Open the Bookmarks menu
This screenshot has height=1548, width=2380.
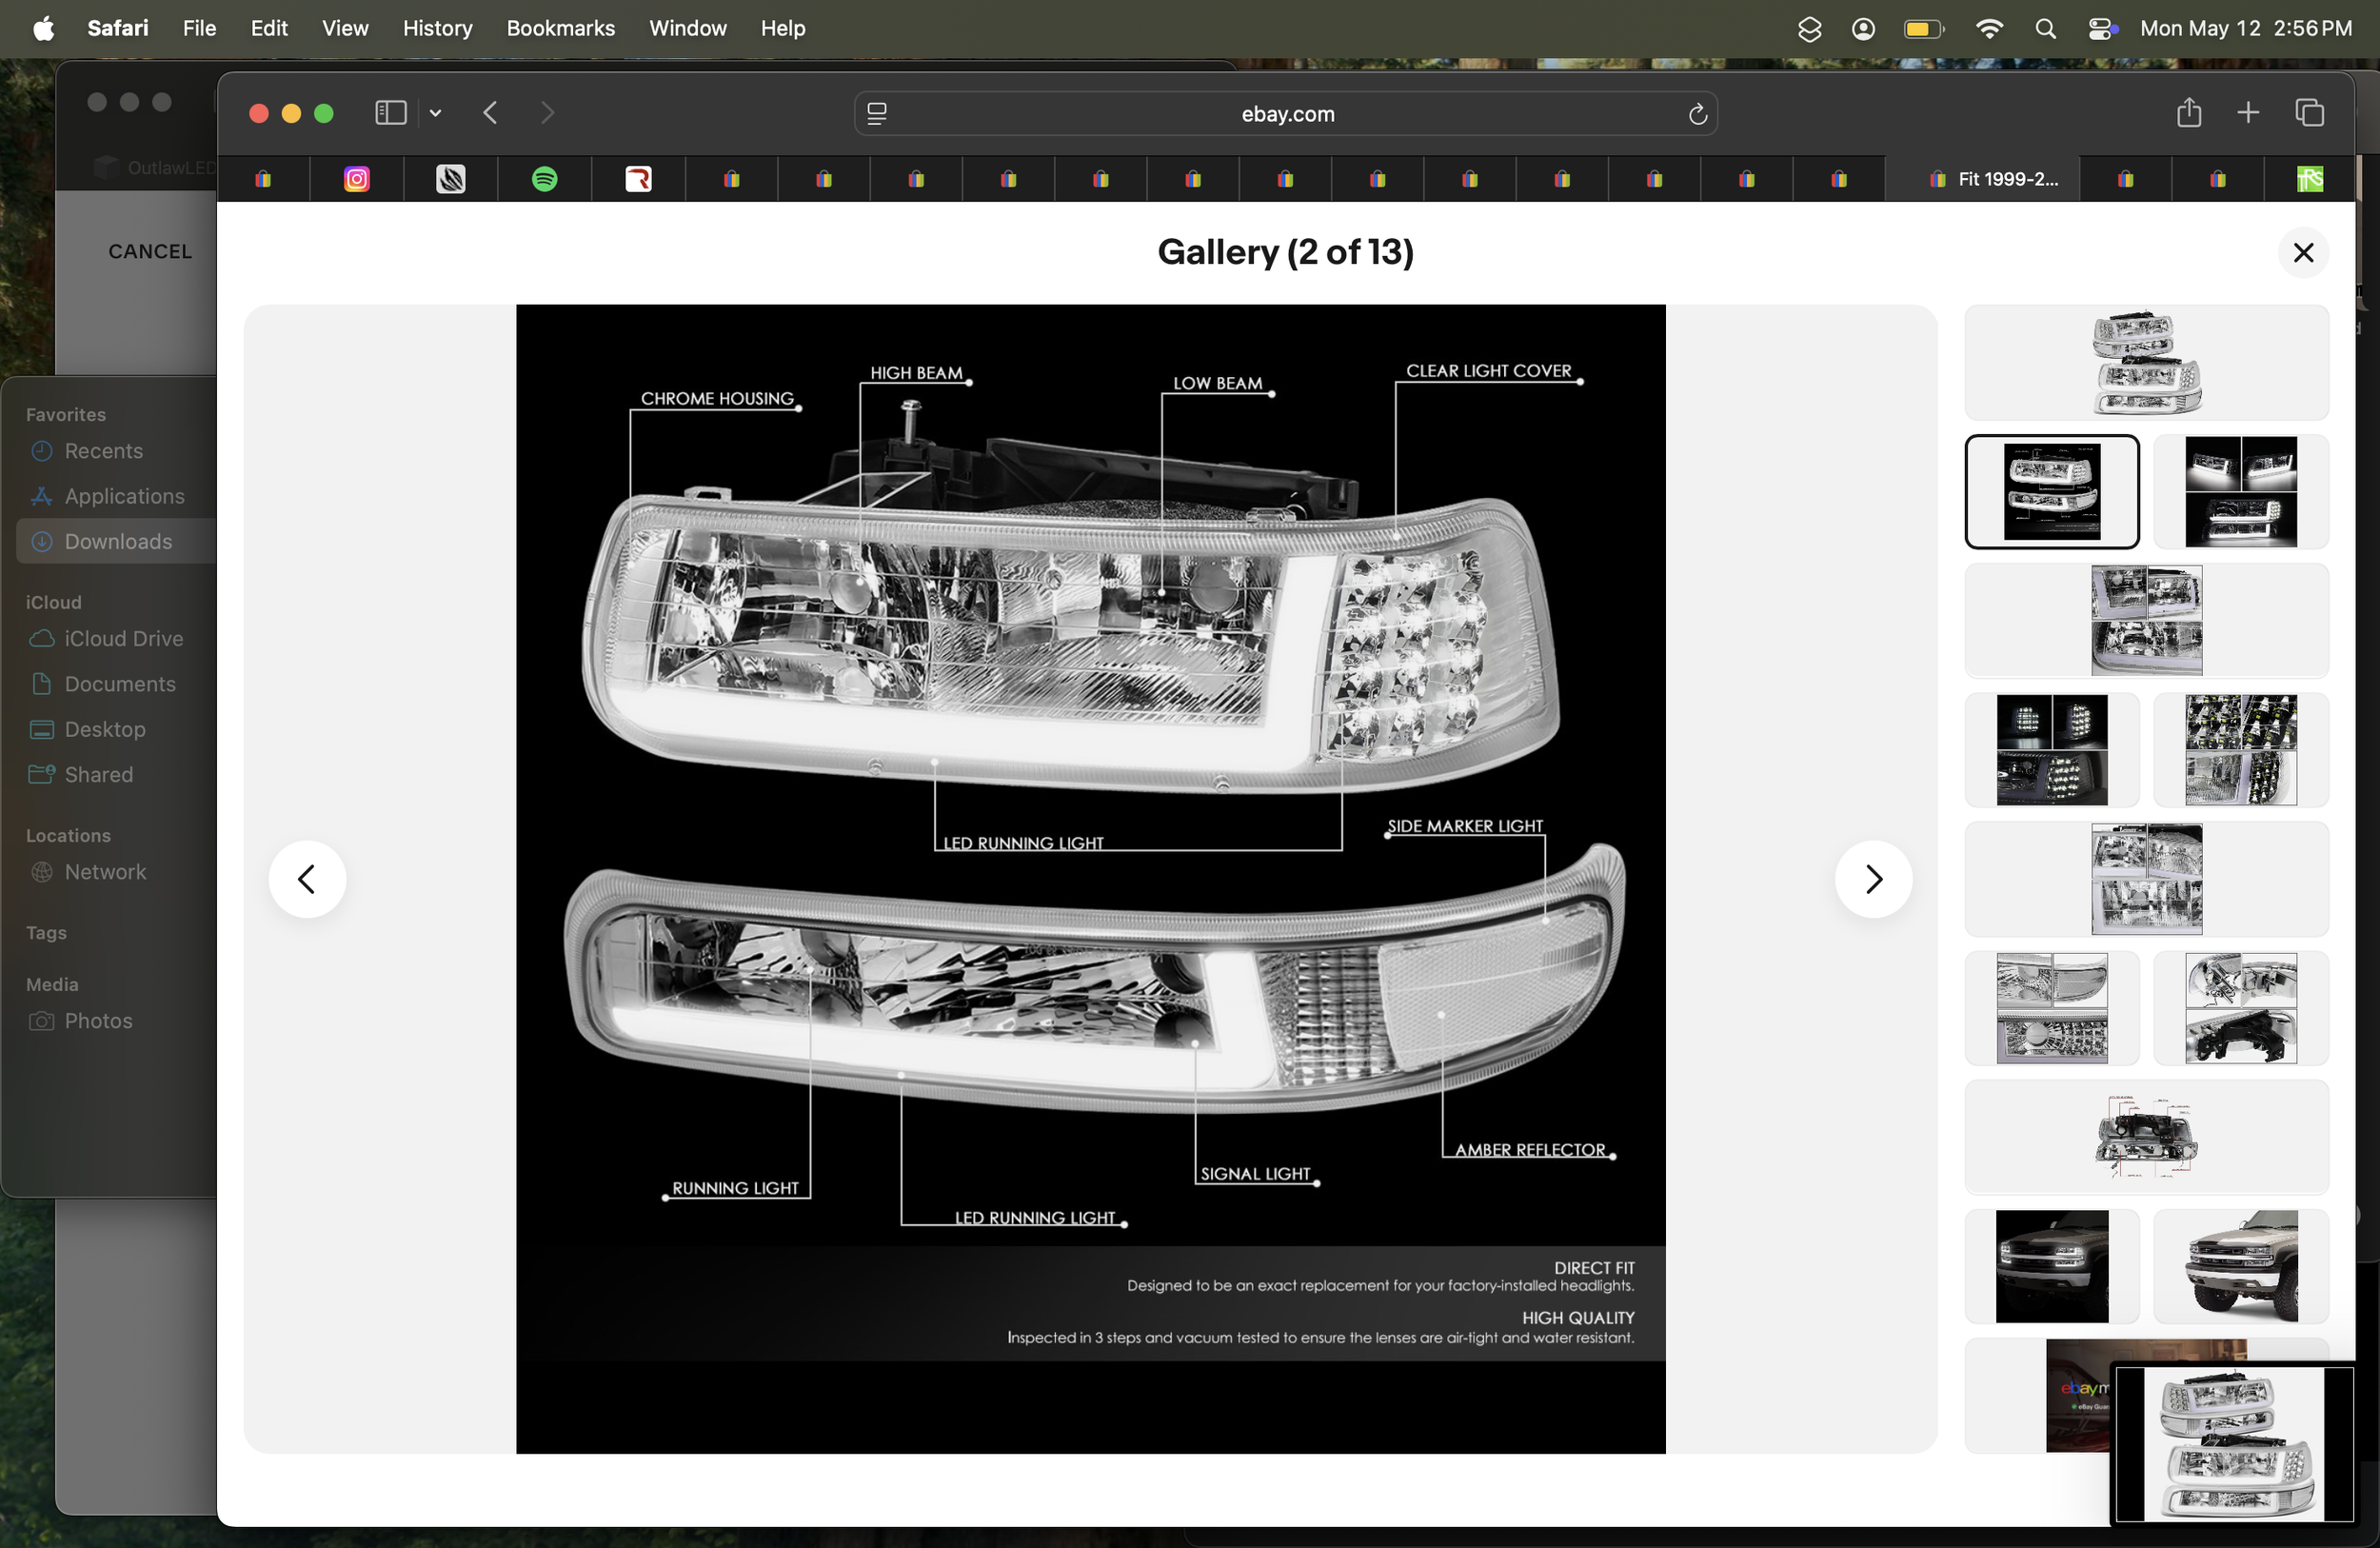click(560, 28)
